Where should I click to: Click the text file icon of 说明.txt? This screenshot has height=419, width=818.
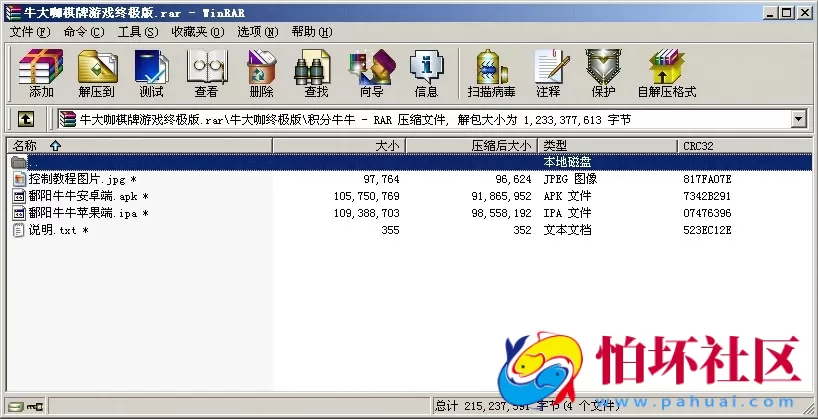click(19, 230)
